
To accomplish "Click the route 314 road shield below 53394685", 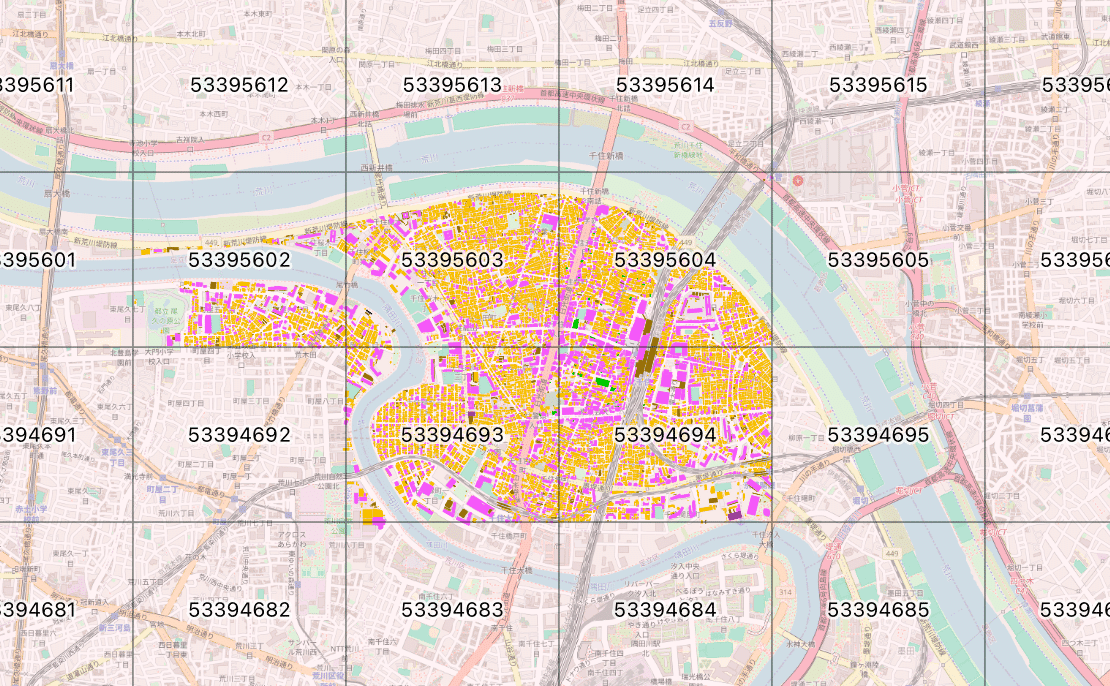I will [785, 592].
